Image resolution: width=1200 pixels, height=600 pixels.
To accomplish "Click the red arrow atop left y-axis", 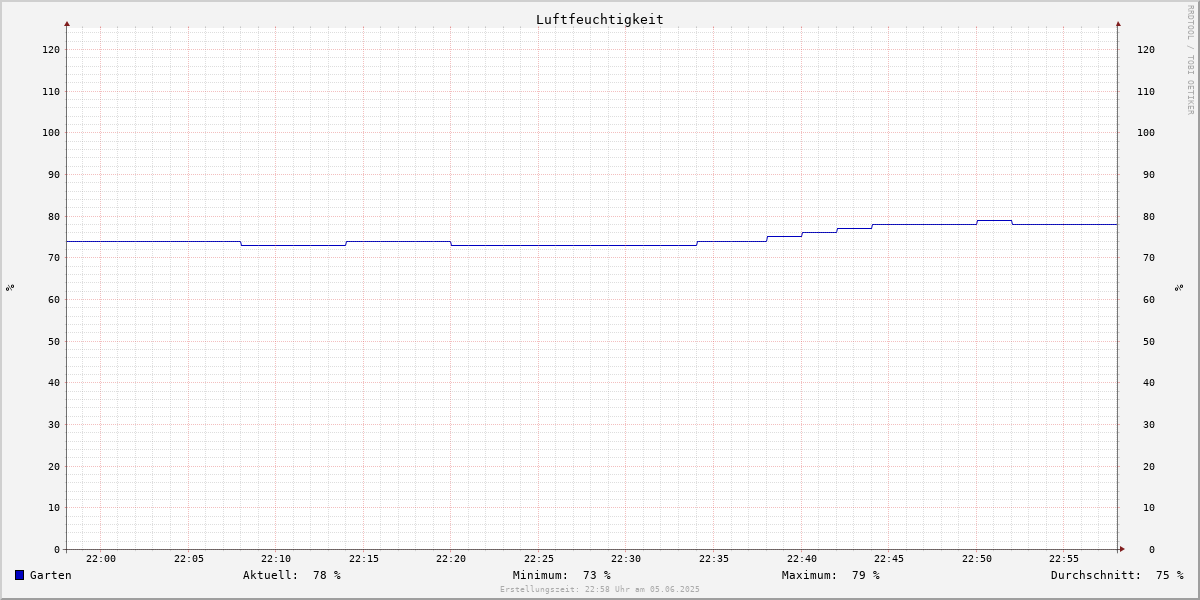I will click(67, 23).
